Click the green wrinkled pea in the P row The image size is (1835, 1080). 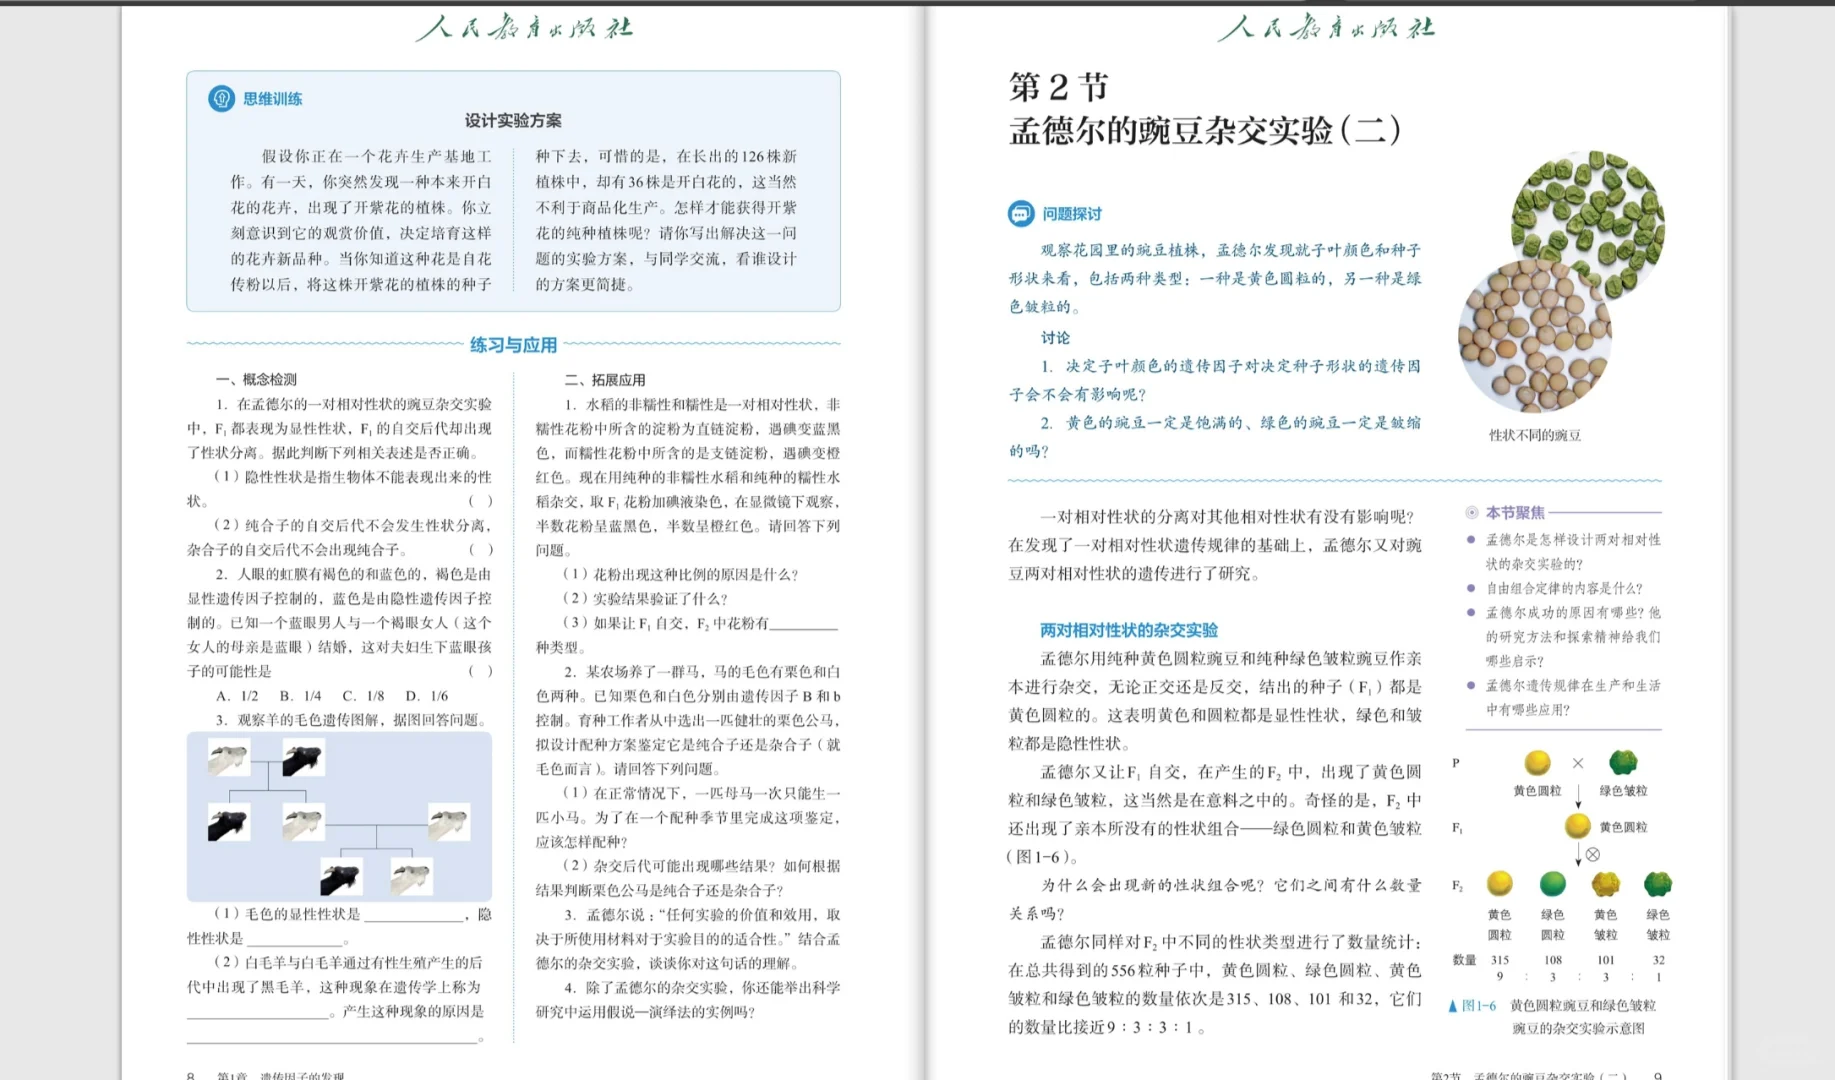coord(1623,763)
